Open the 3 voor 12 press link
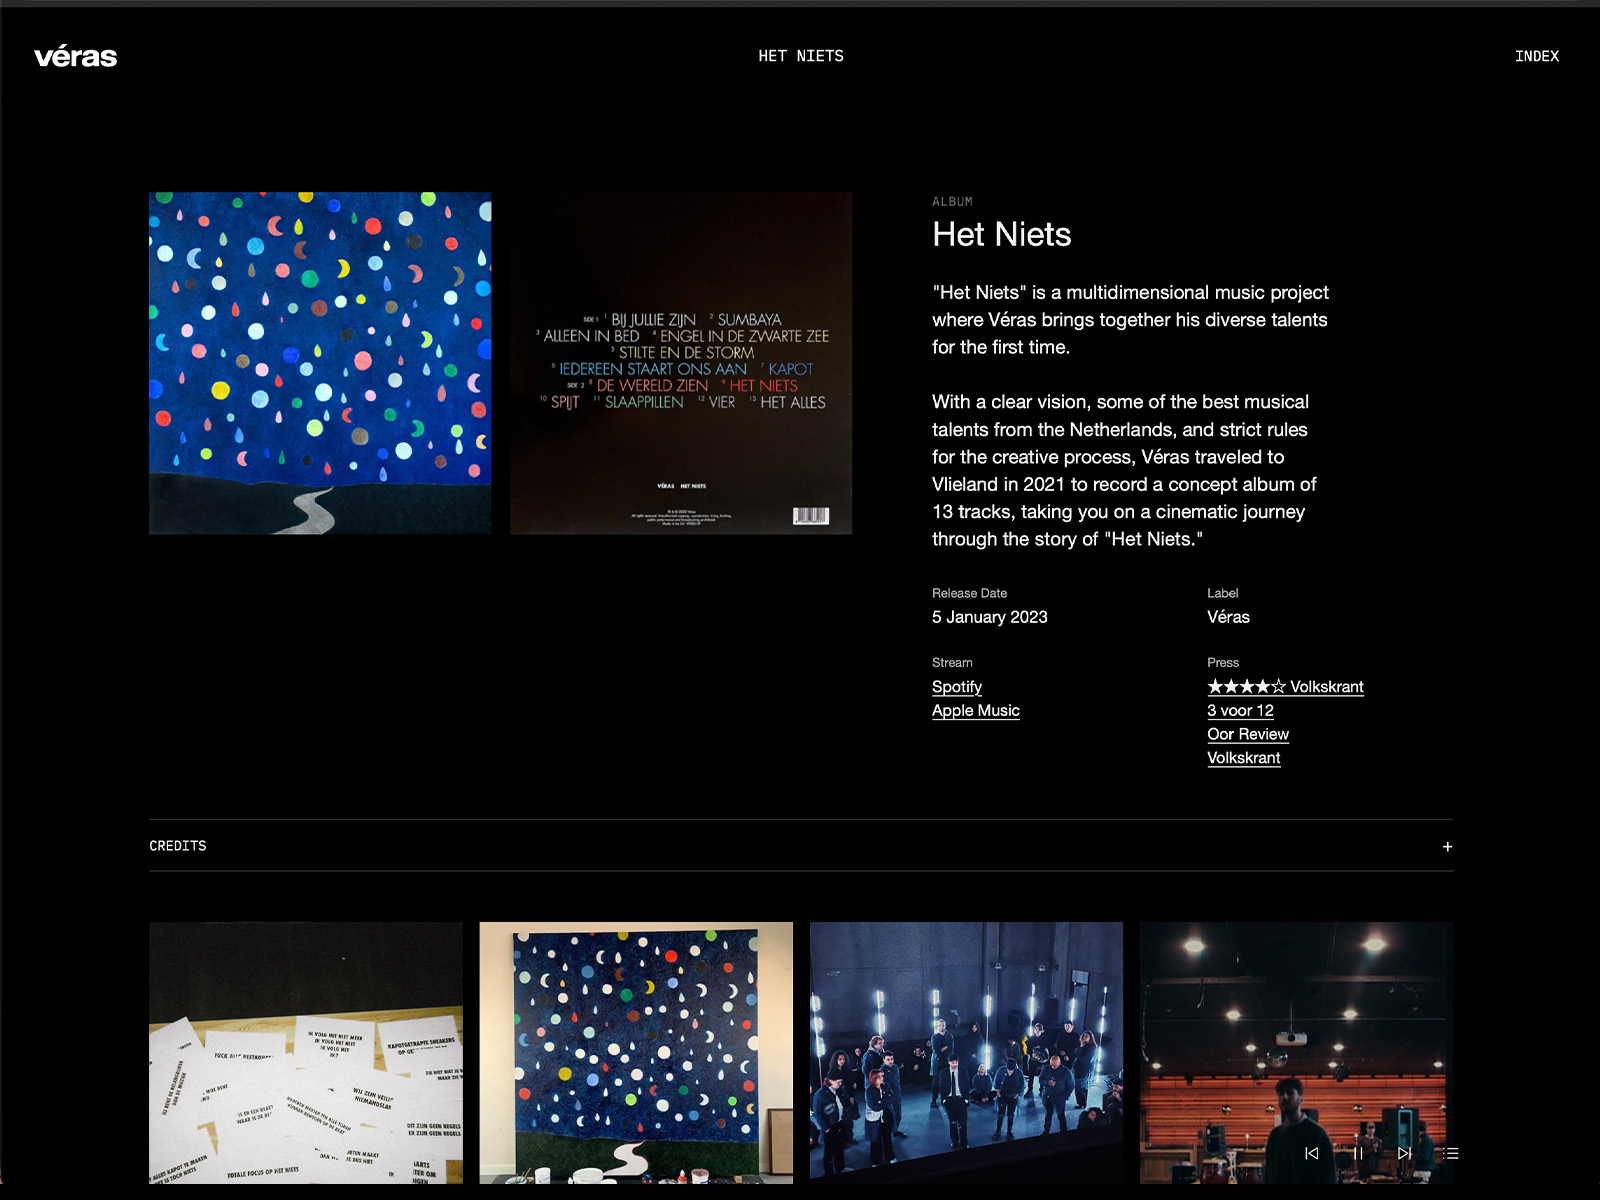 [x=1240, y=711]
